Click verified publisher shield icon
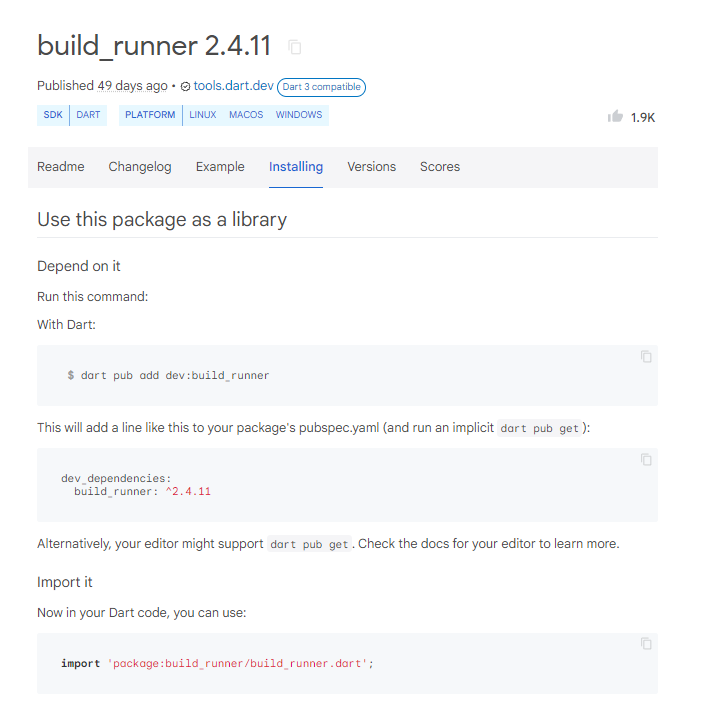The height and width of the screenshot is (727, 703). [185, 87]
